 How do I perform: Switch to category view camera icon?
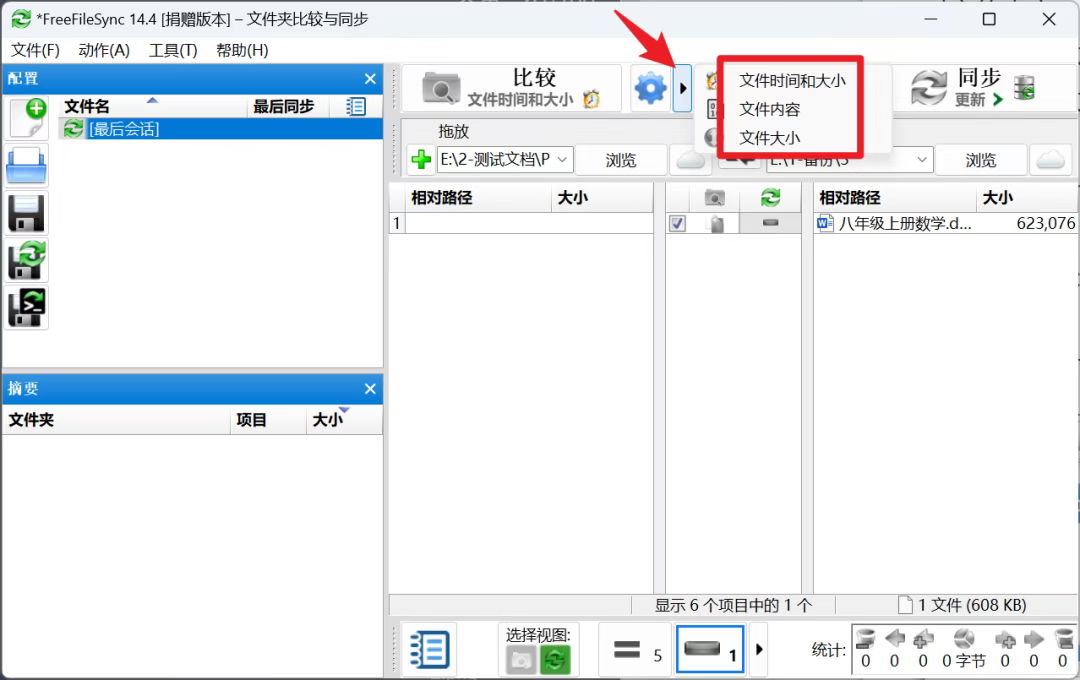pyautogui.click(x=521, y=661)
